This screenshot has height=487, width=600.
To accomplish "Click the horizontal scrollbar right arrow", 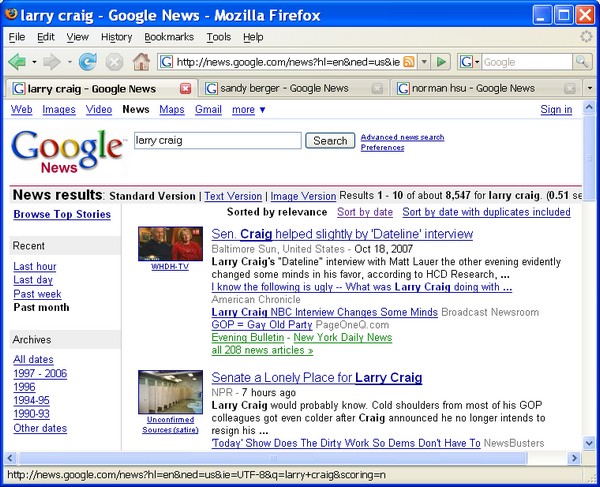I will point(574,458).
